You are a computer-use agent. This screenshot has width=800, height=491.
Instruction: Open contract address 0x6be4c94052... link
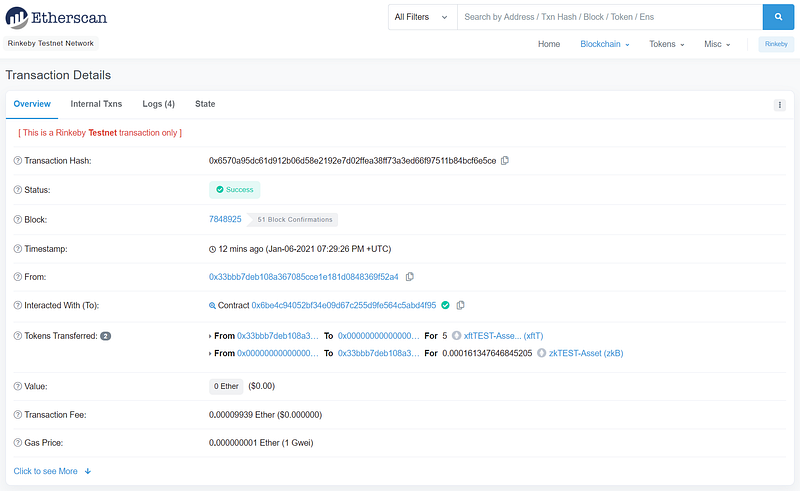coord(344,305)
